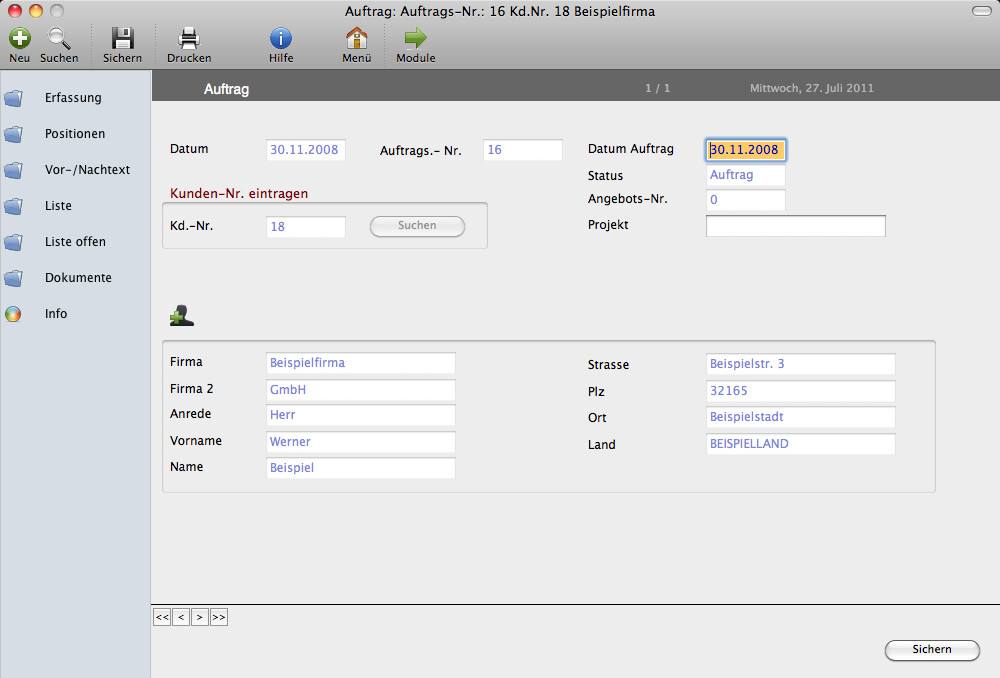Image resolution: width=1000 pixels, height=678 pixels.
Task: Click the Sichern floppy disk icon
Action: [x=122, y=39]
